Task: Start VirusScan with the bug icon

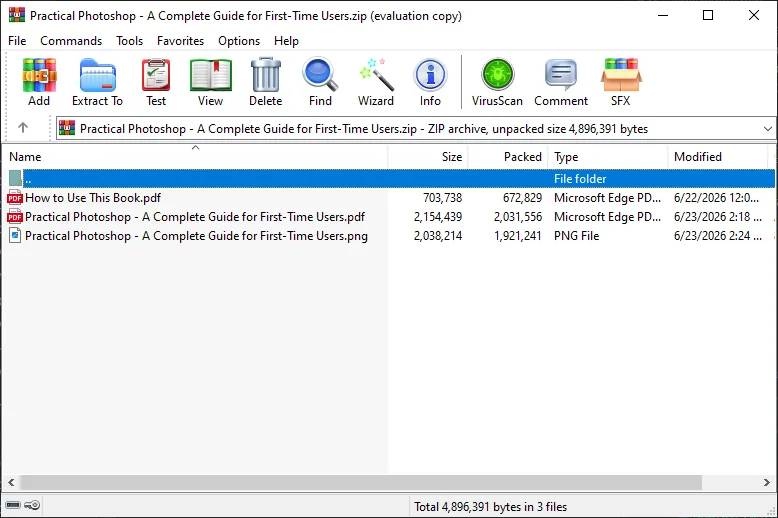Action: pos(497,75)
